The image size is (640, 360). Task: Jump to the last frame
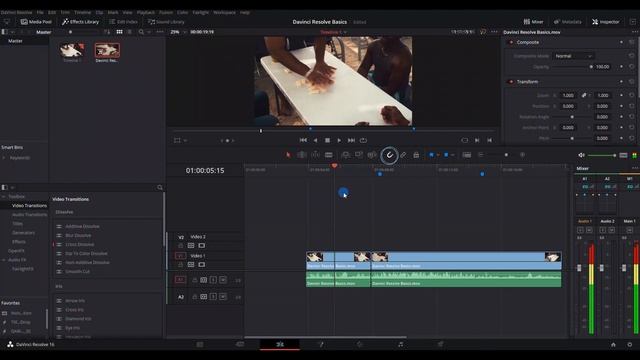[351, 140]
